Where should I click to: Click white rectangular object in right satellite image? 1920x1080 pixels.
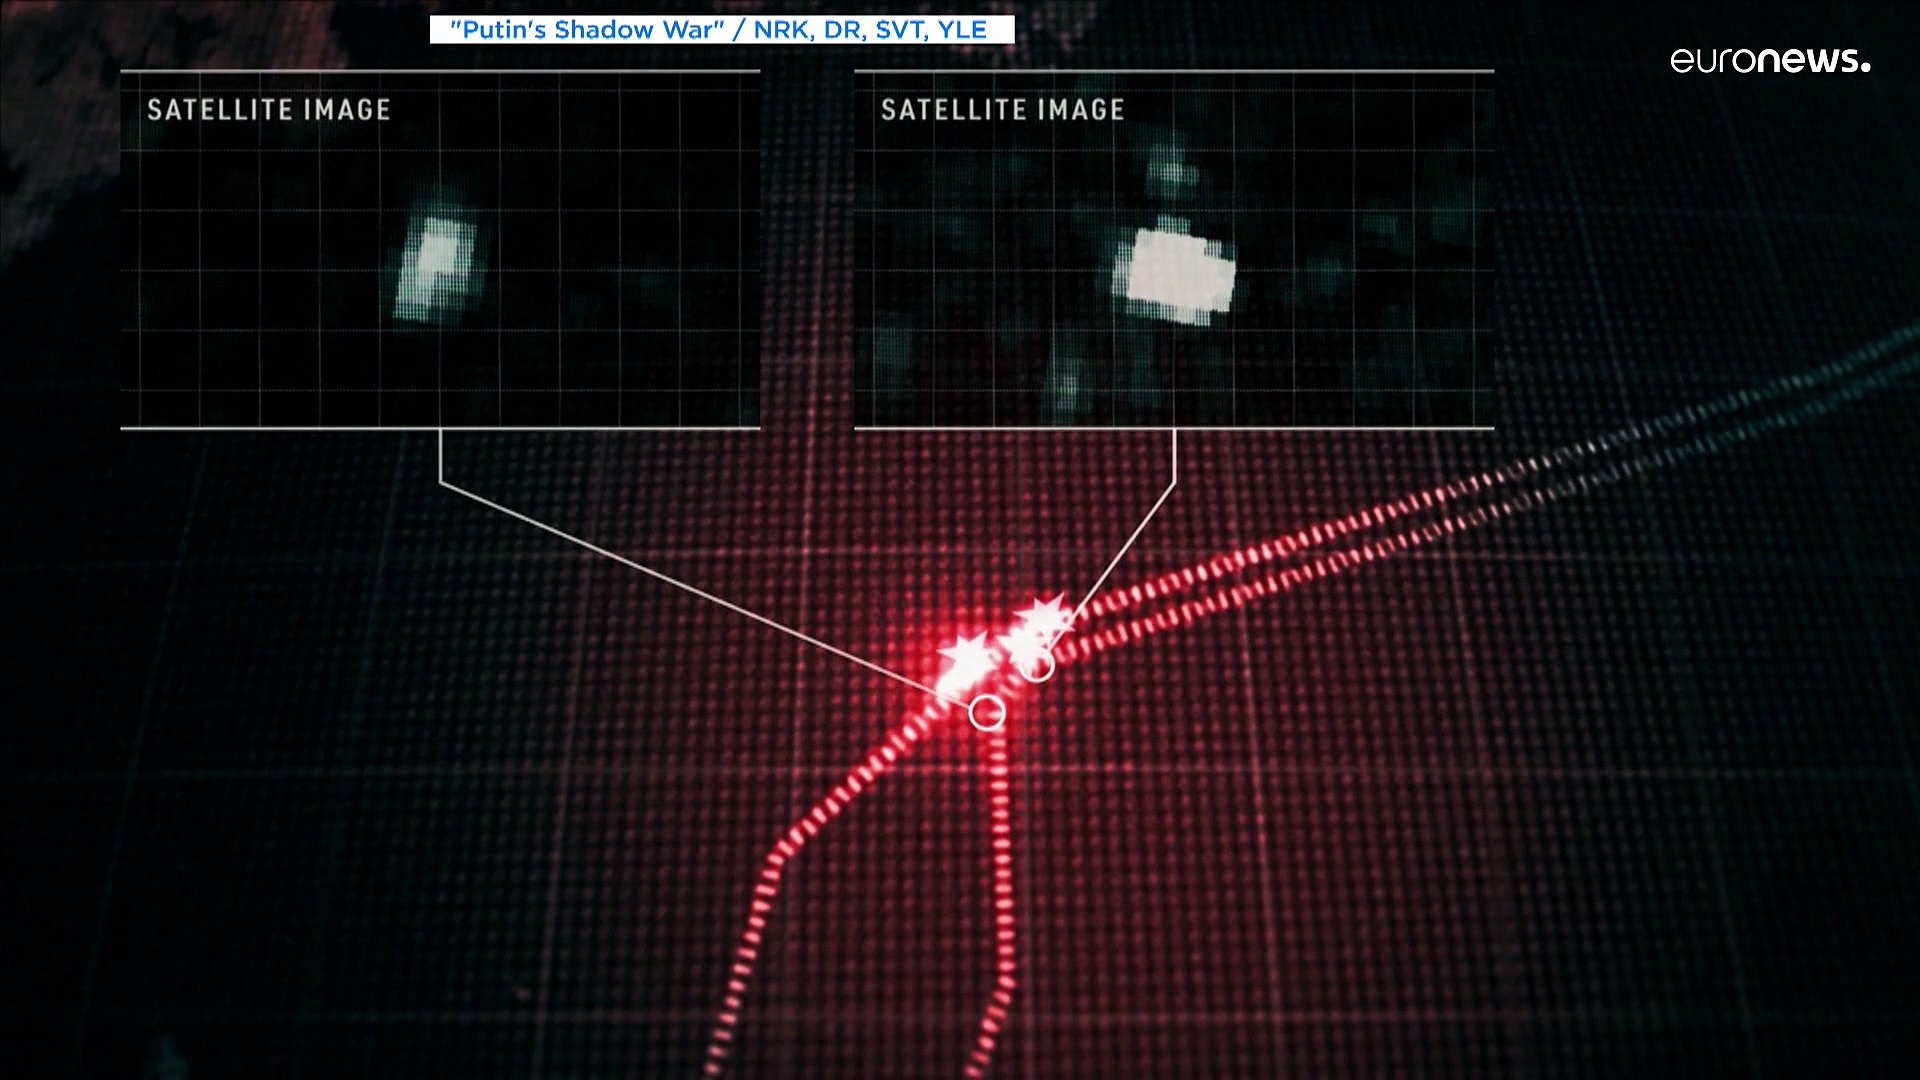[x=1178, y=275]
